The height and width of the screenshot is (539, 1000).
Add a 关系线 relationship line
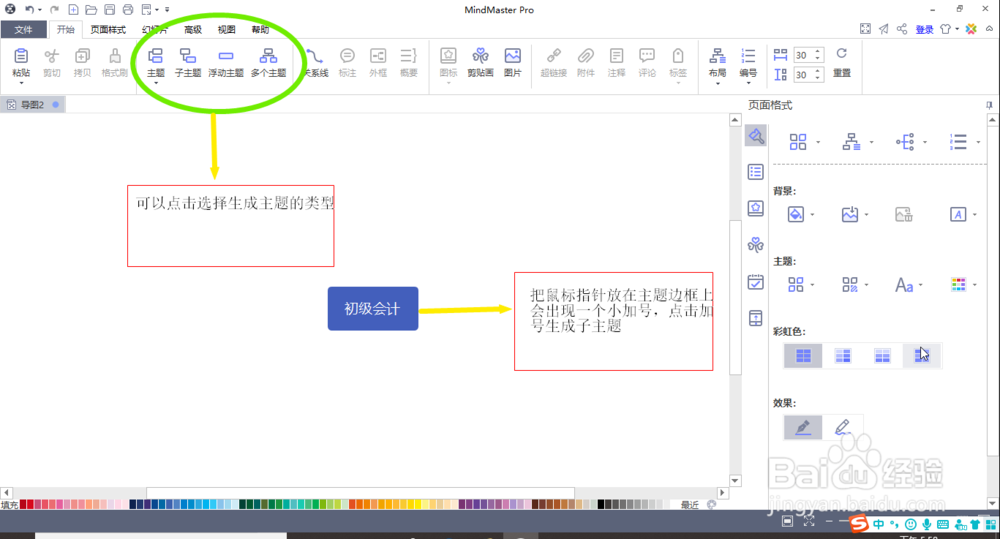[314, 63]
